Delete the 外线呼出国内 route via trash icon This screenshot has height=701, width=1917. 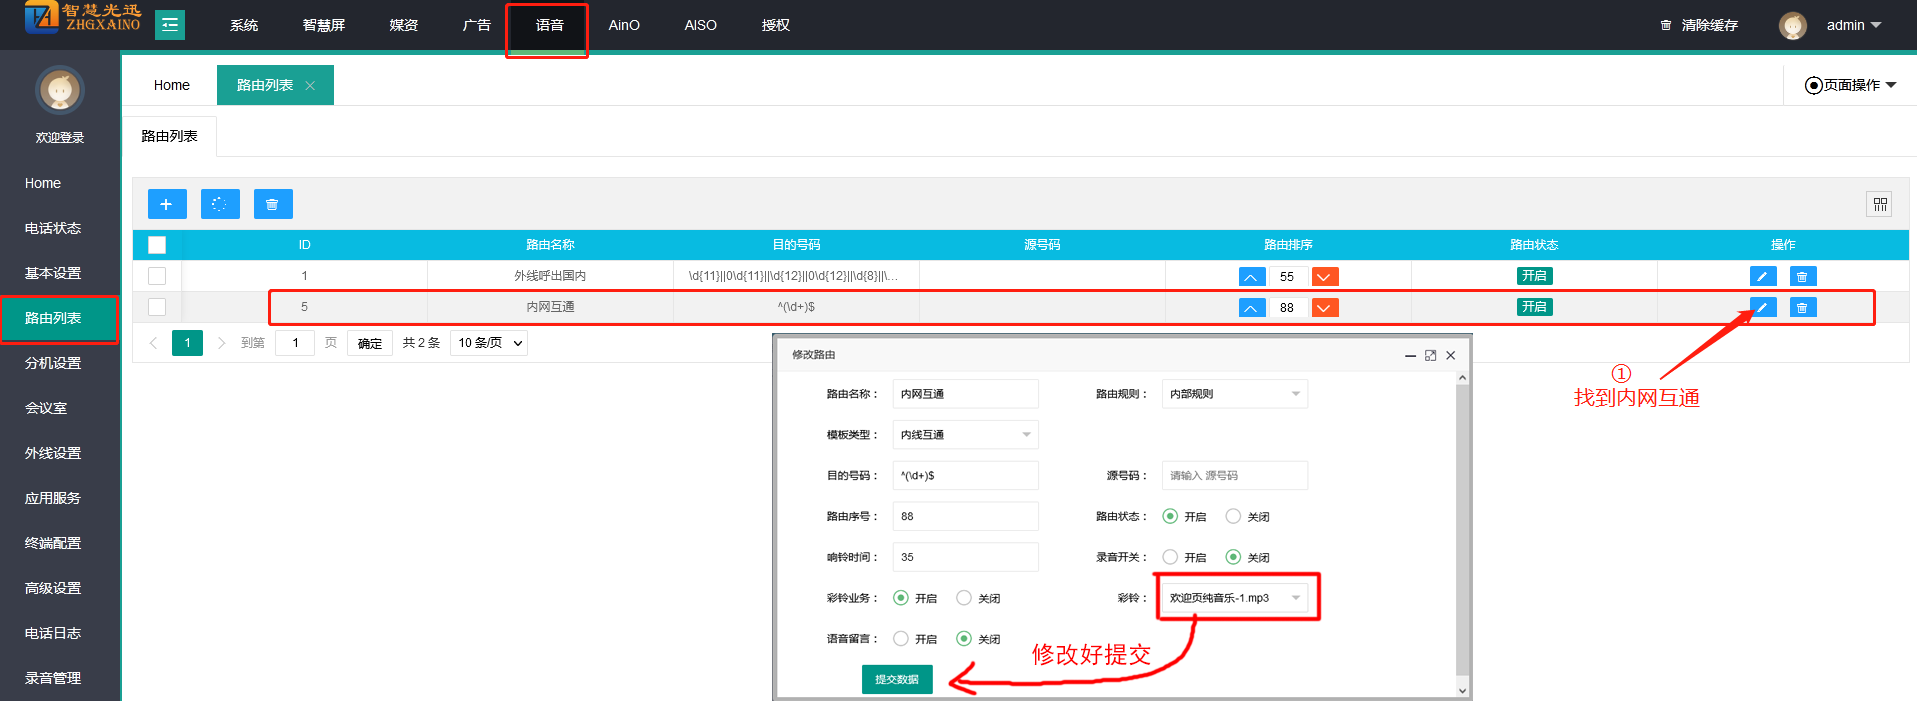click(x=1802, y=276)
